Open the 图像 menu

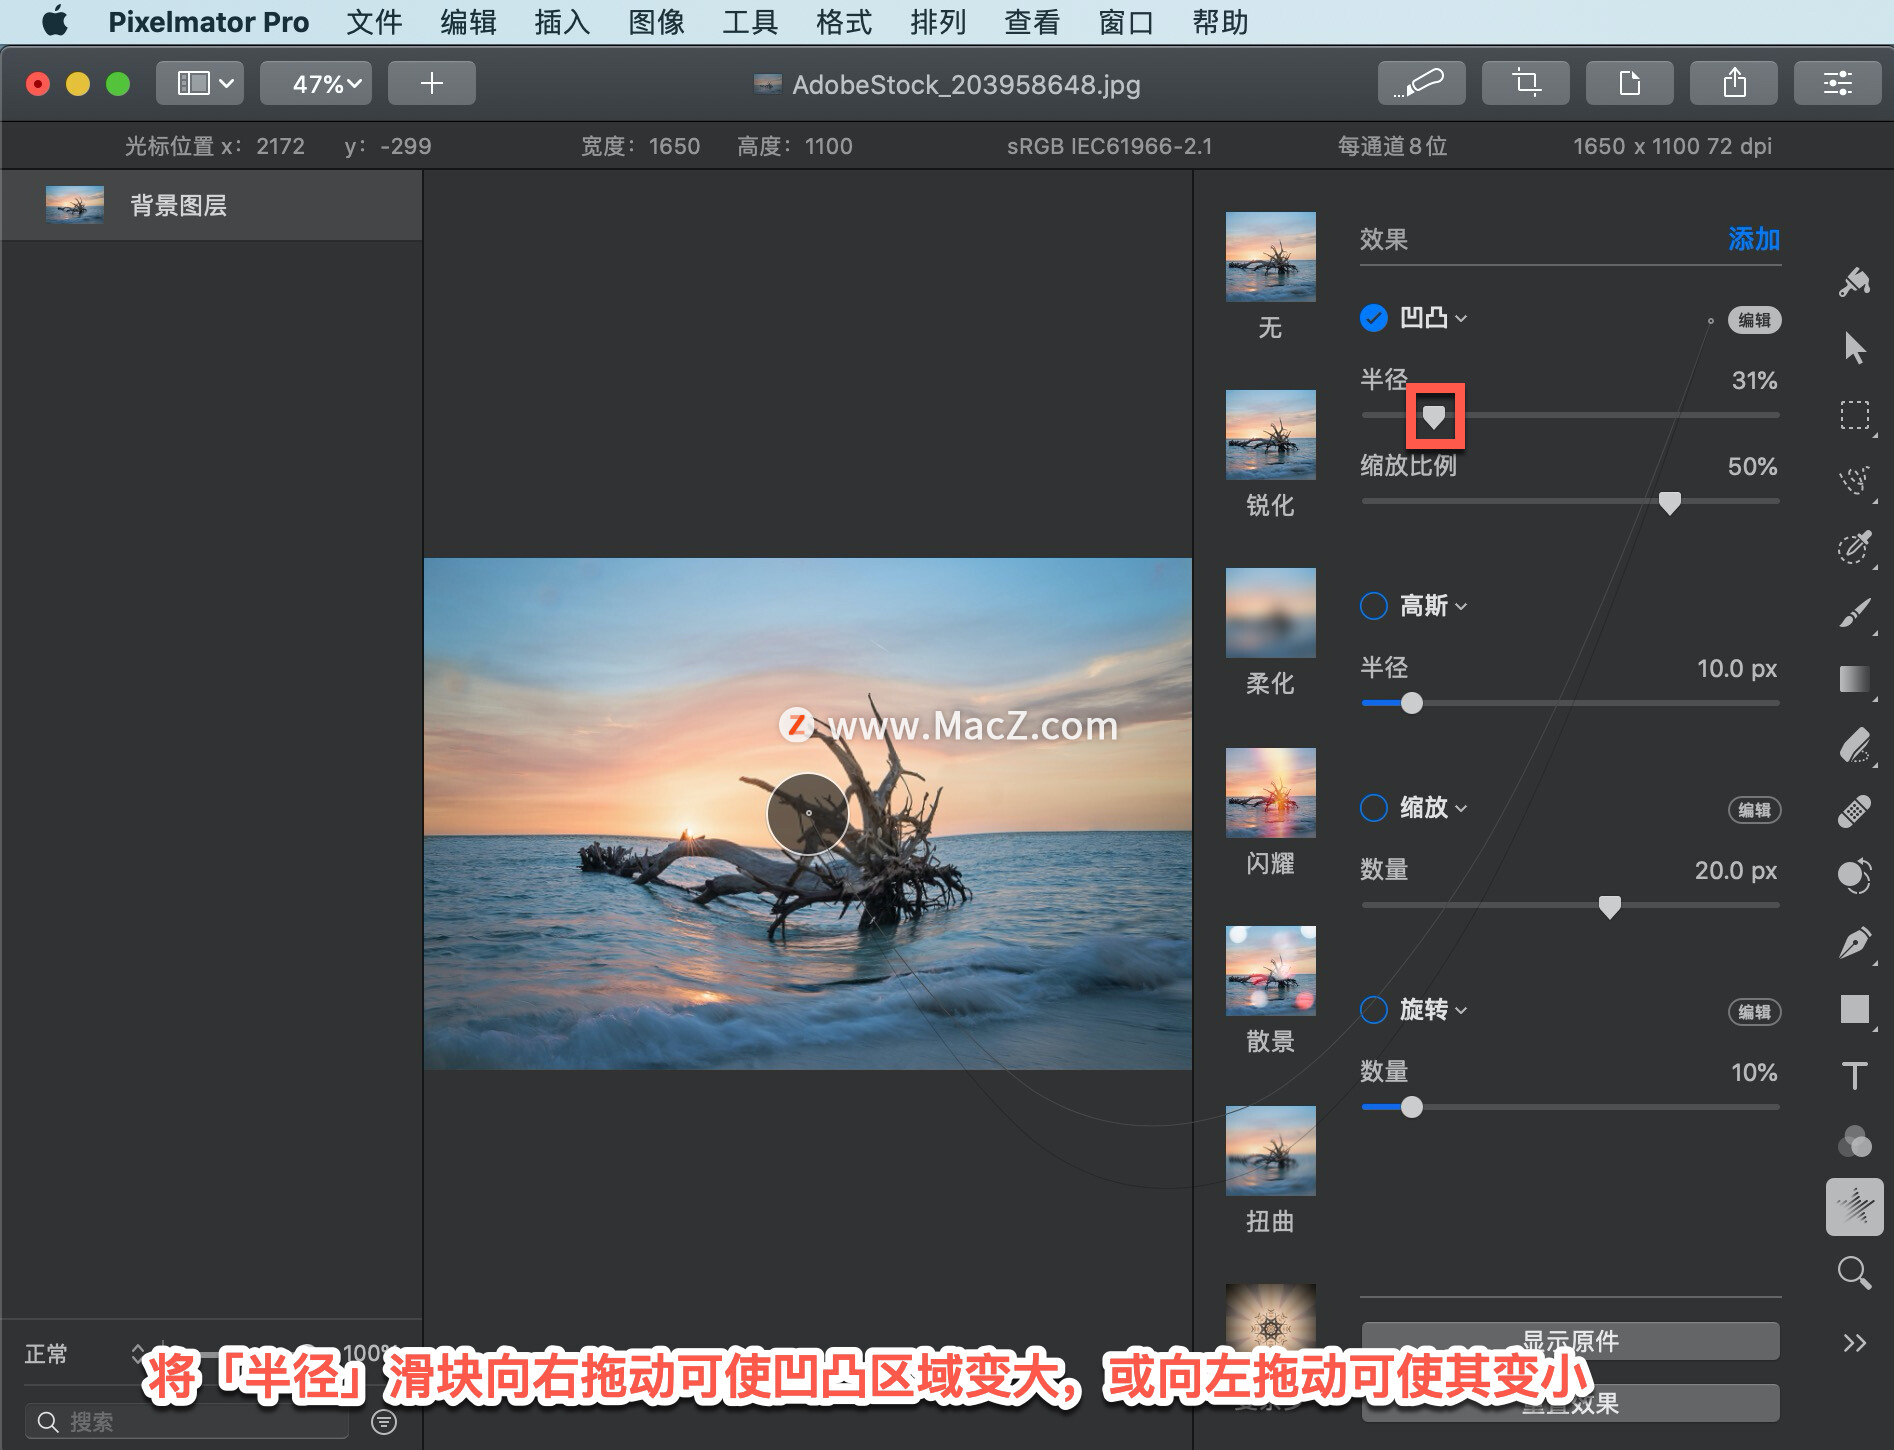pyautogui.click(x=656, y=22)
